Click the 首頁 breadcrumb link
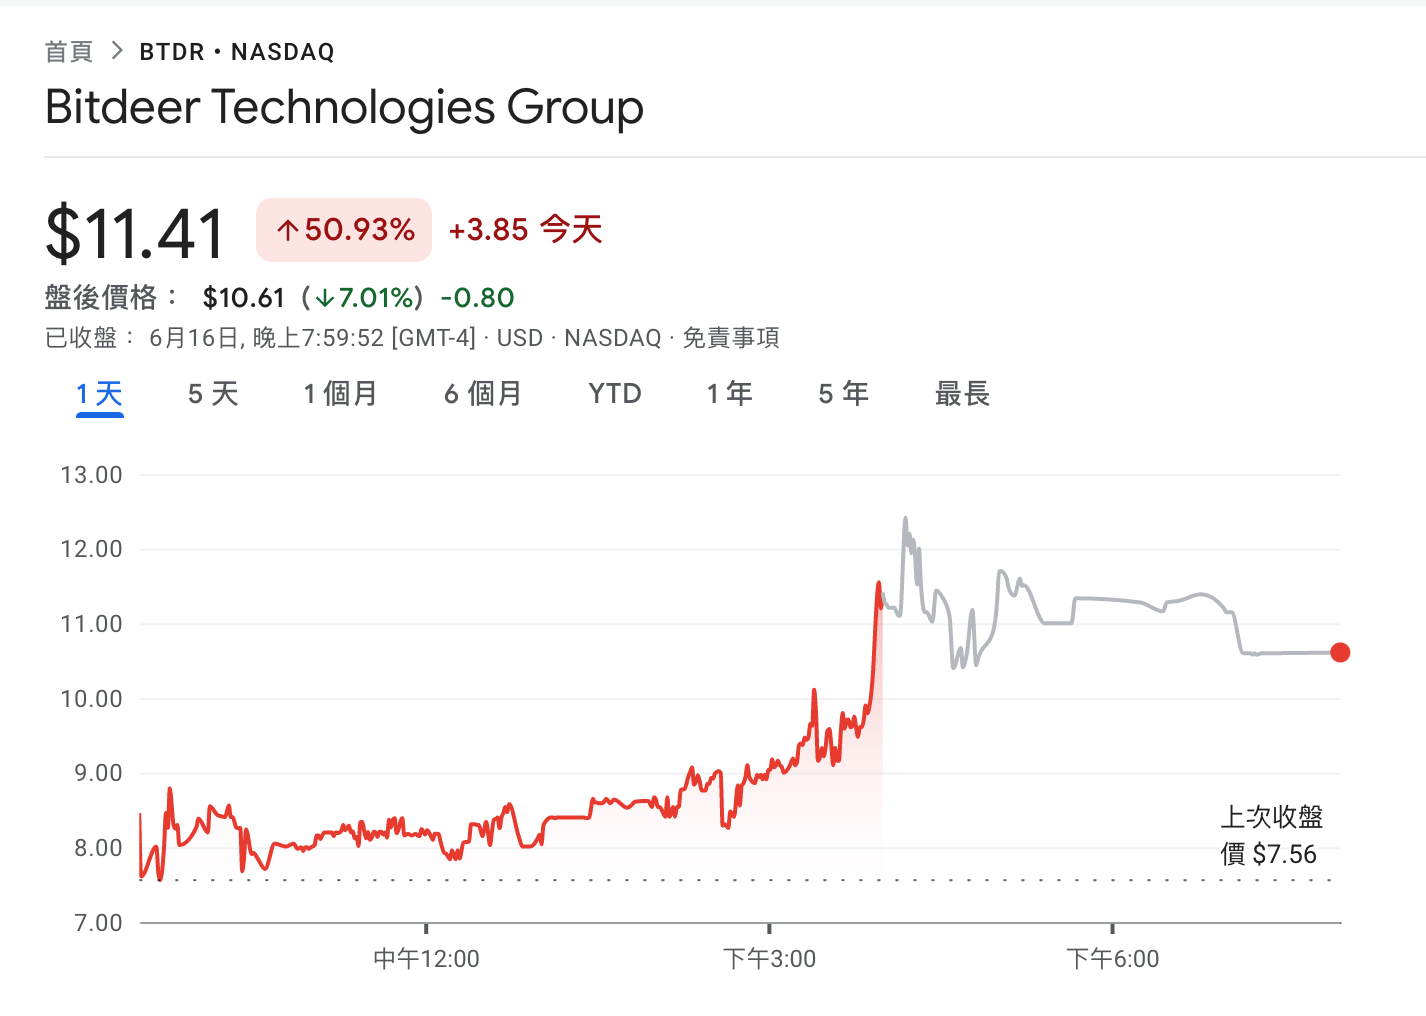This screenshot has width=1426, height=1016. (67, 51)
